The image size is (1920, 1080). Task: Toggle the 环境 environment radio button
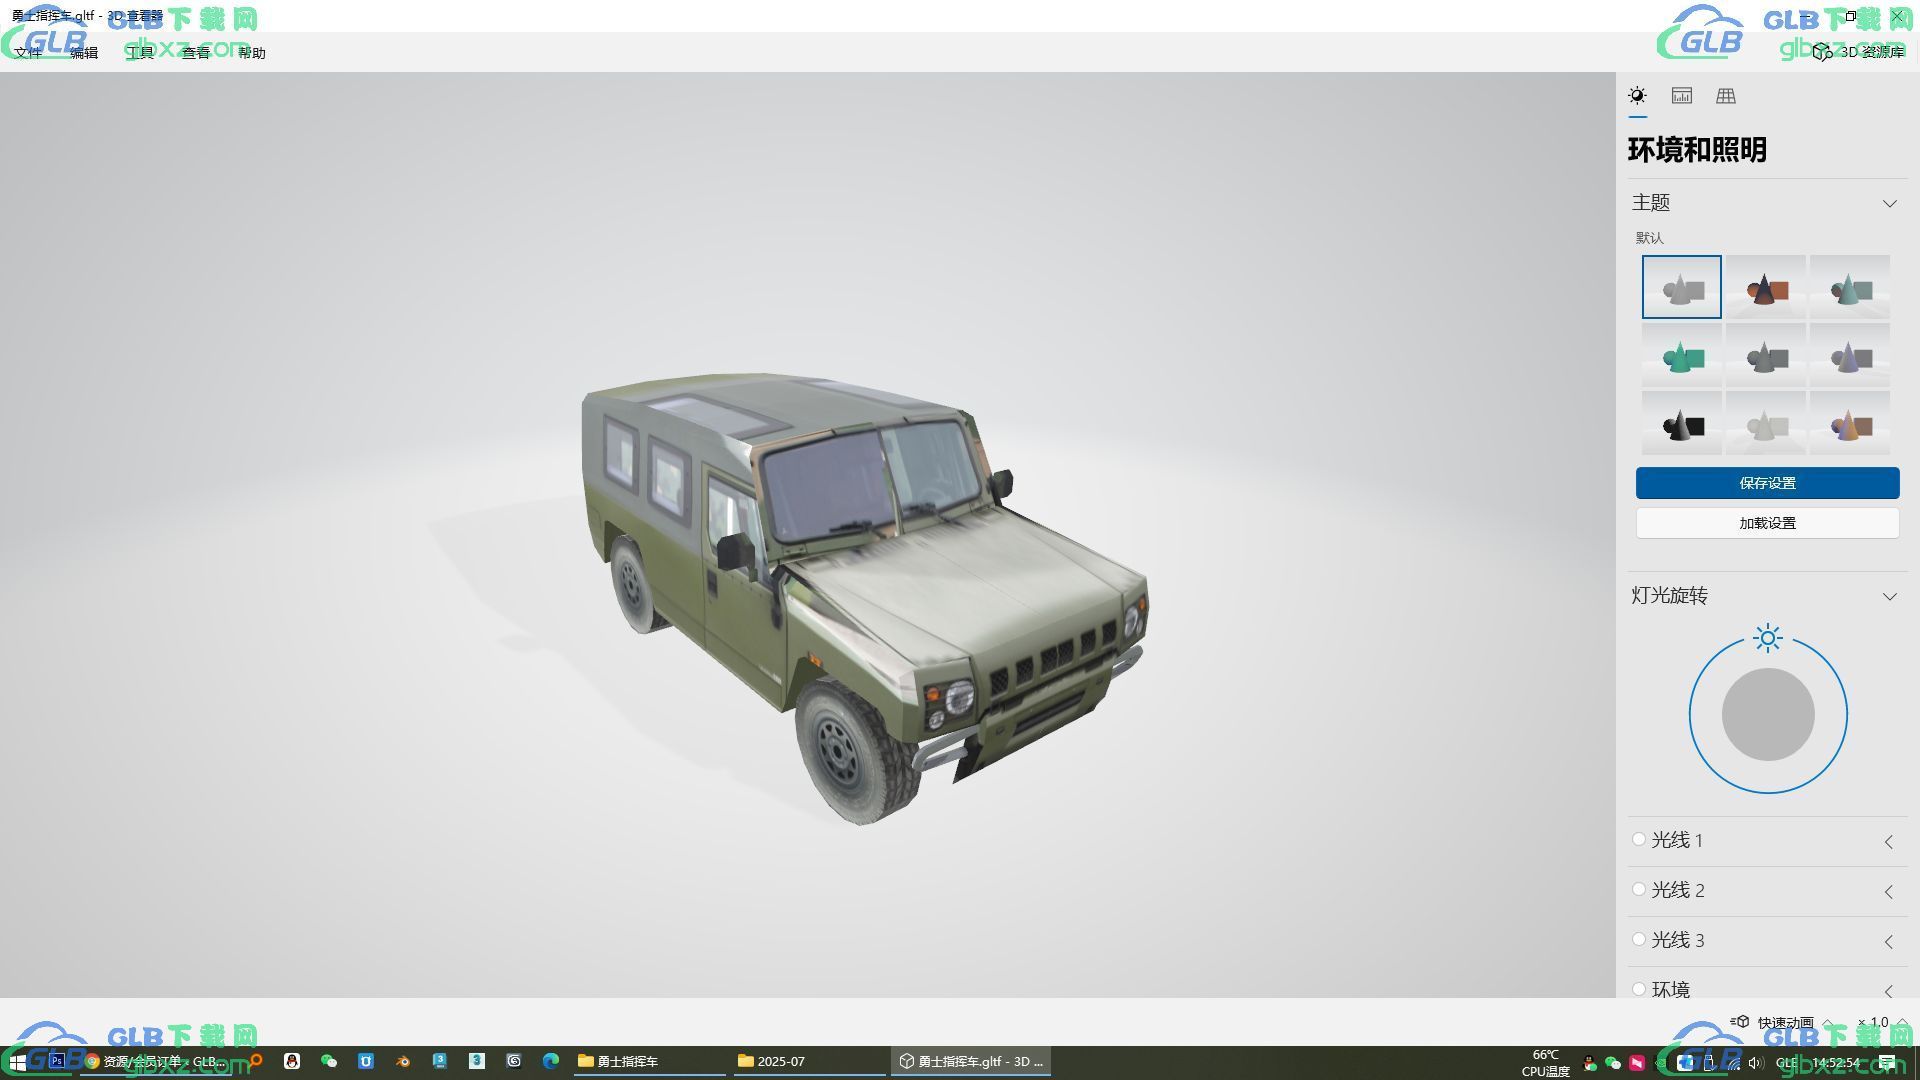[1638, 989]
